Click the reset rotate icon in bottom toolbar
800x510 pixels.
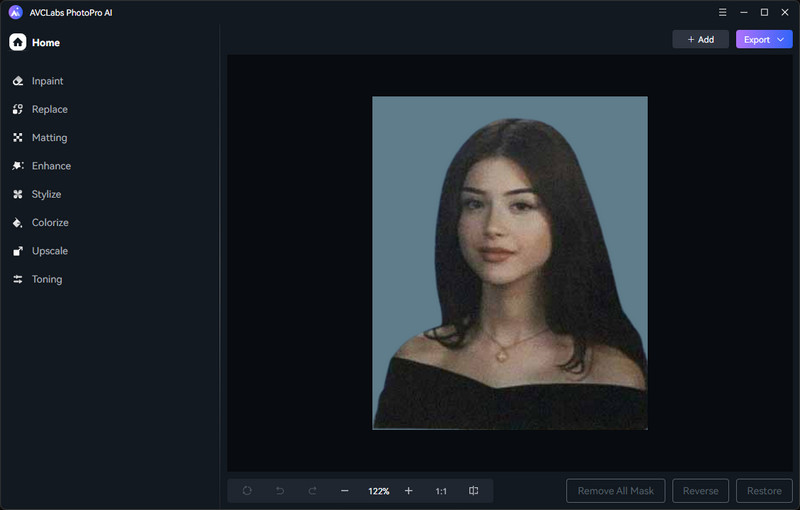247,491
